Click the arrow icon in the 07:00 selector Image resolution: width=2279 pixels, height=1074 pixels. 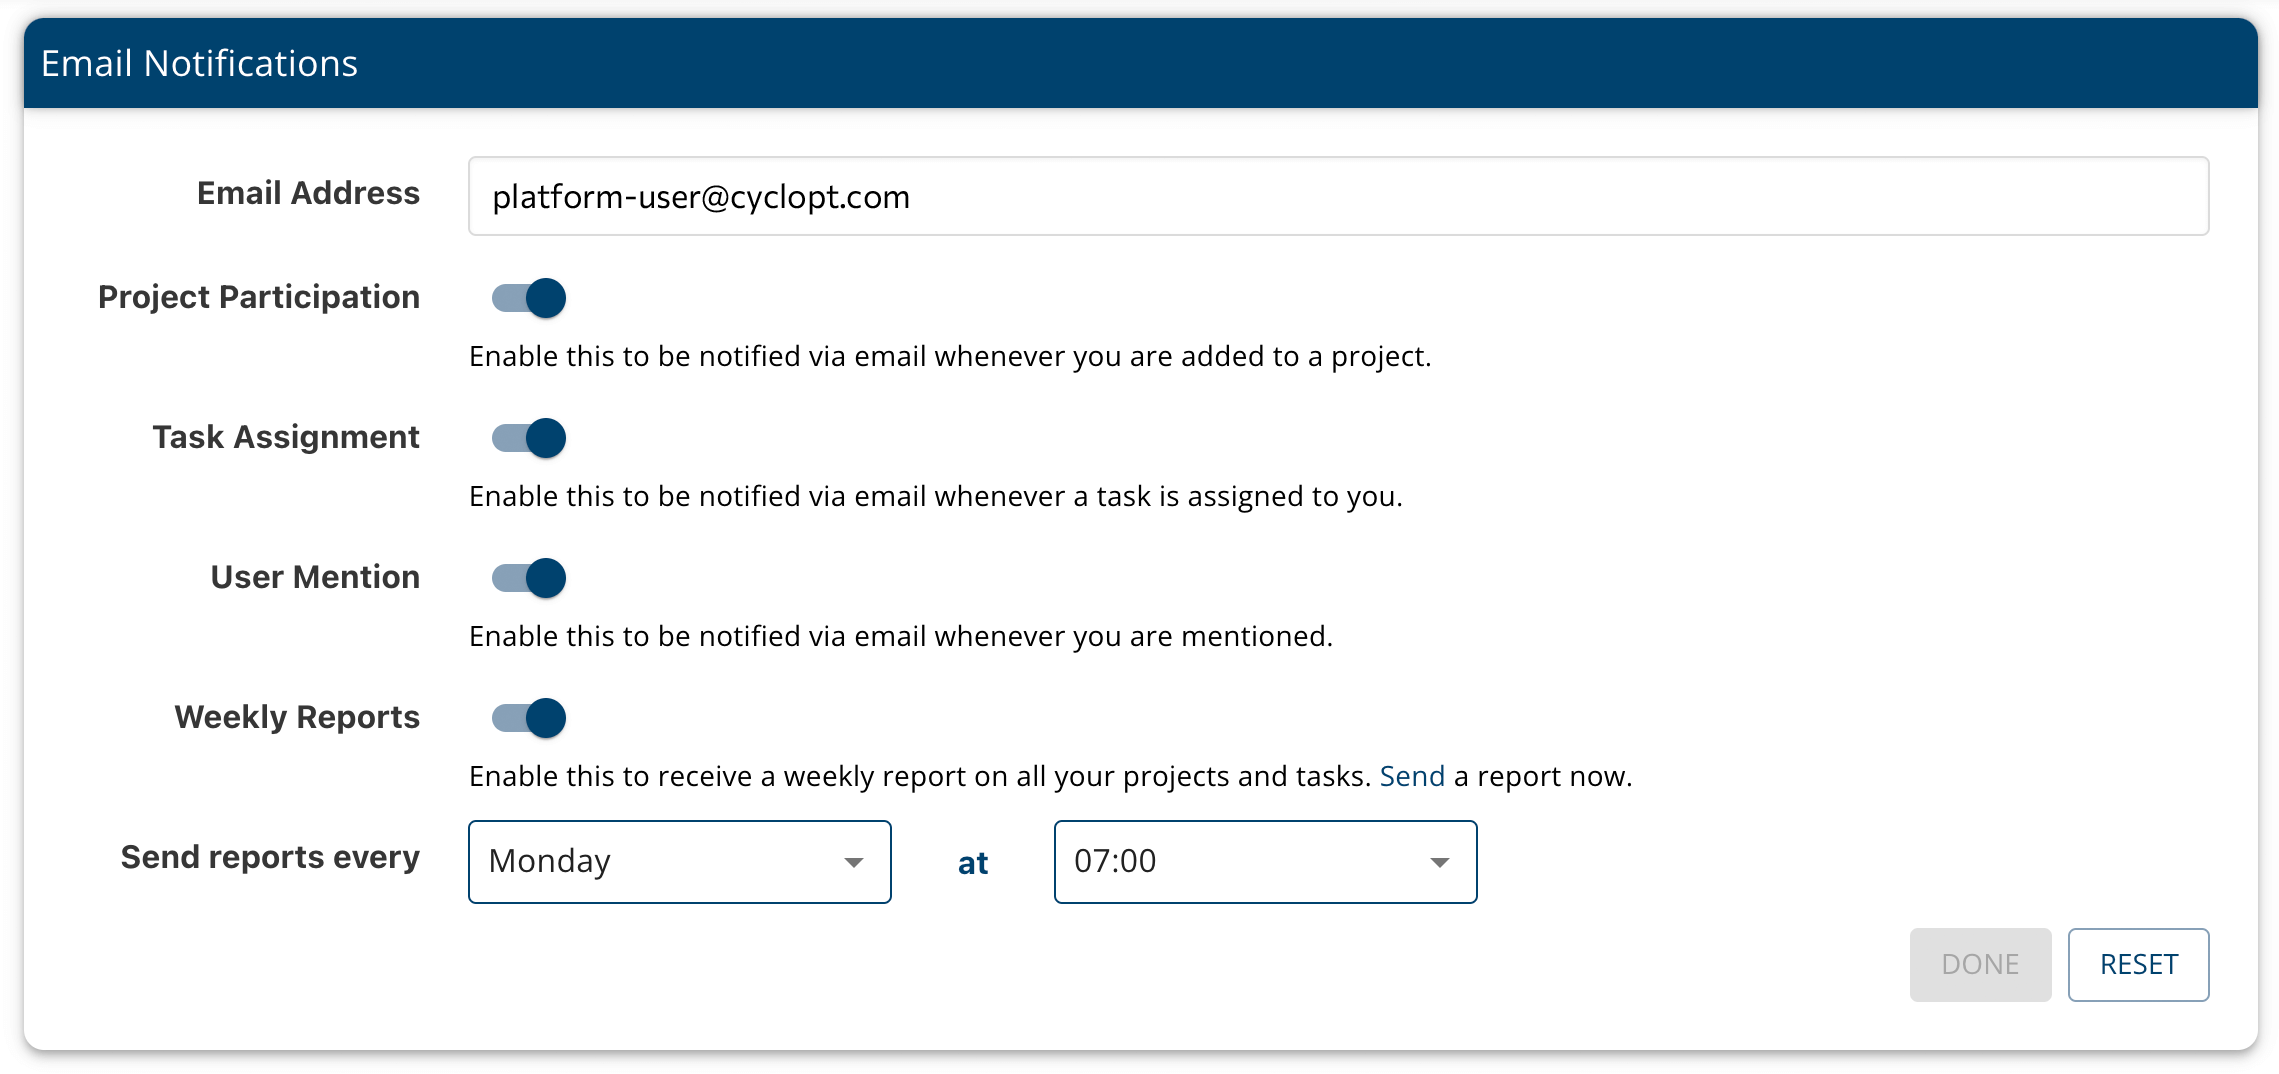point(1439,863)
